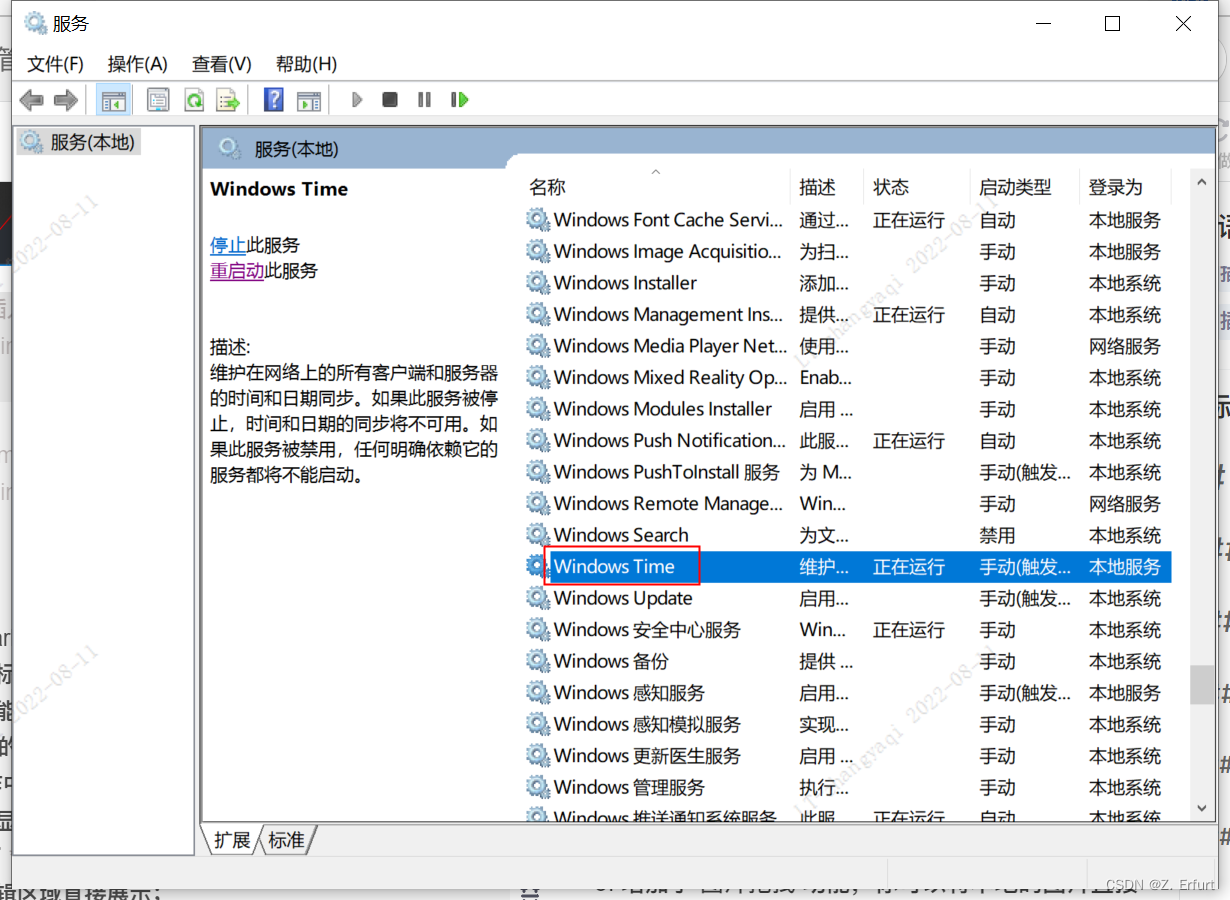The image size is (1230, 900).
Task: Click the gear icon of Windows Modules Installer
Action: coord(538,409)
